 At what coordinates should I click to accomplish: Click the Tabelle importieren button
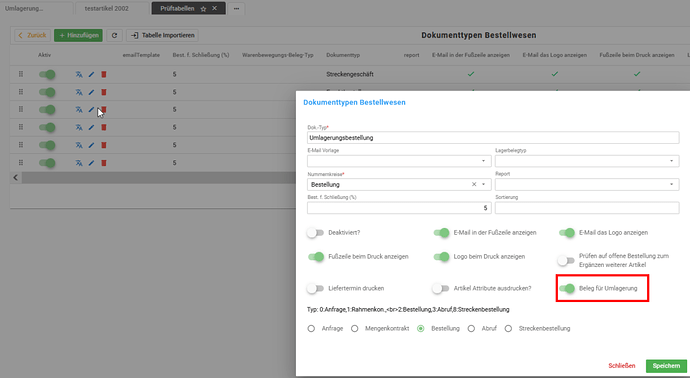pyautogui.click(x=163, y=35)
